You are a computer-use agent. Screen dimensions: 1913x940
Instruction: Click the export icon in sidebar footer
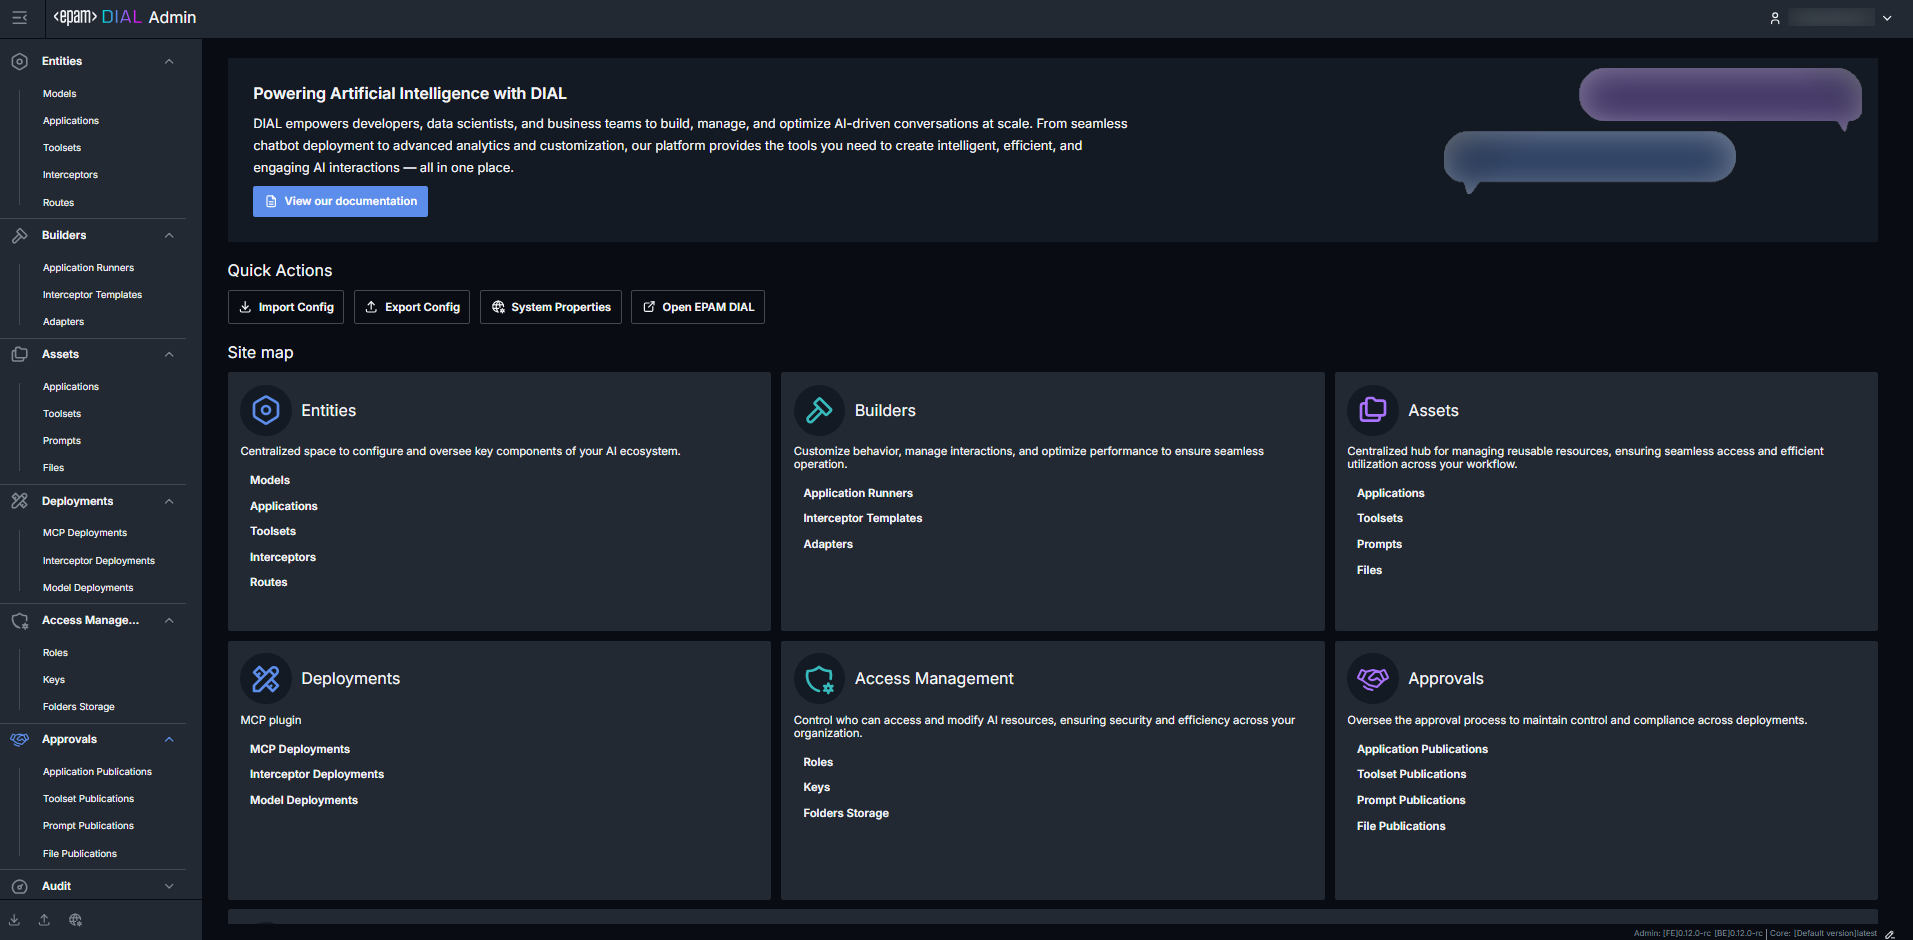click(44, 920)
